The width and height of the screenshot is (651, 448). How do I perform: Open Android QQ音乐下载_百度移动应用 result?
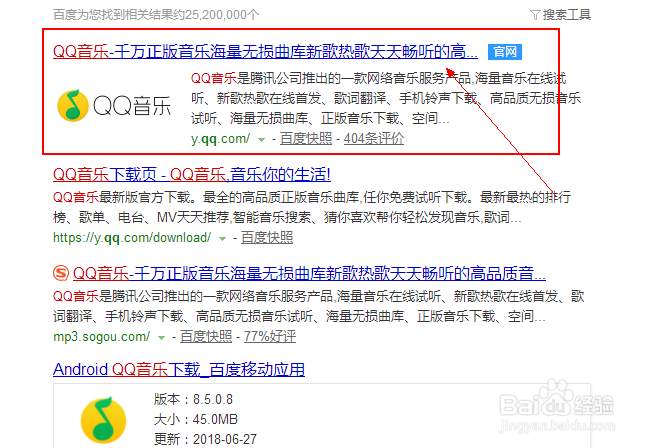(x=179, y=370)
